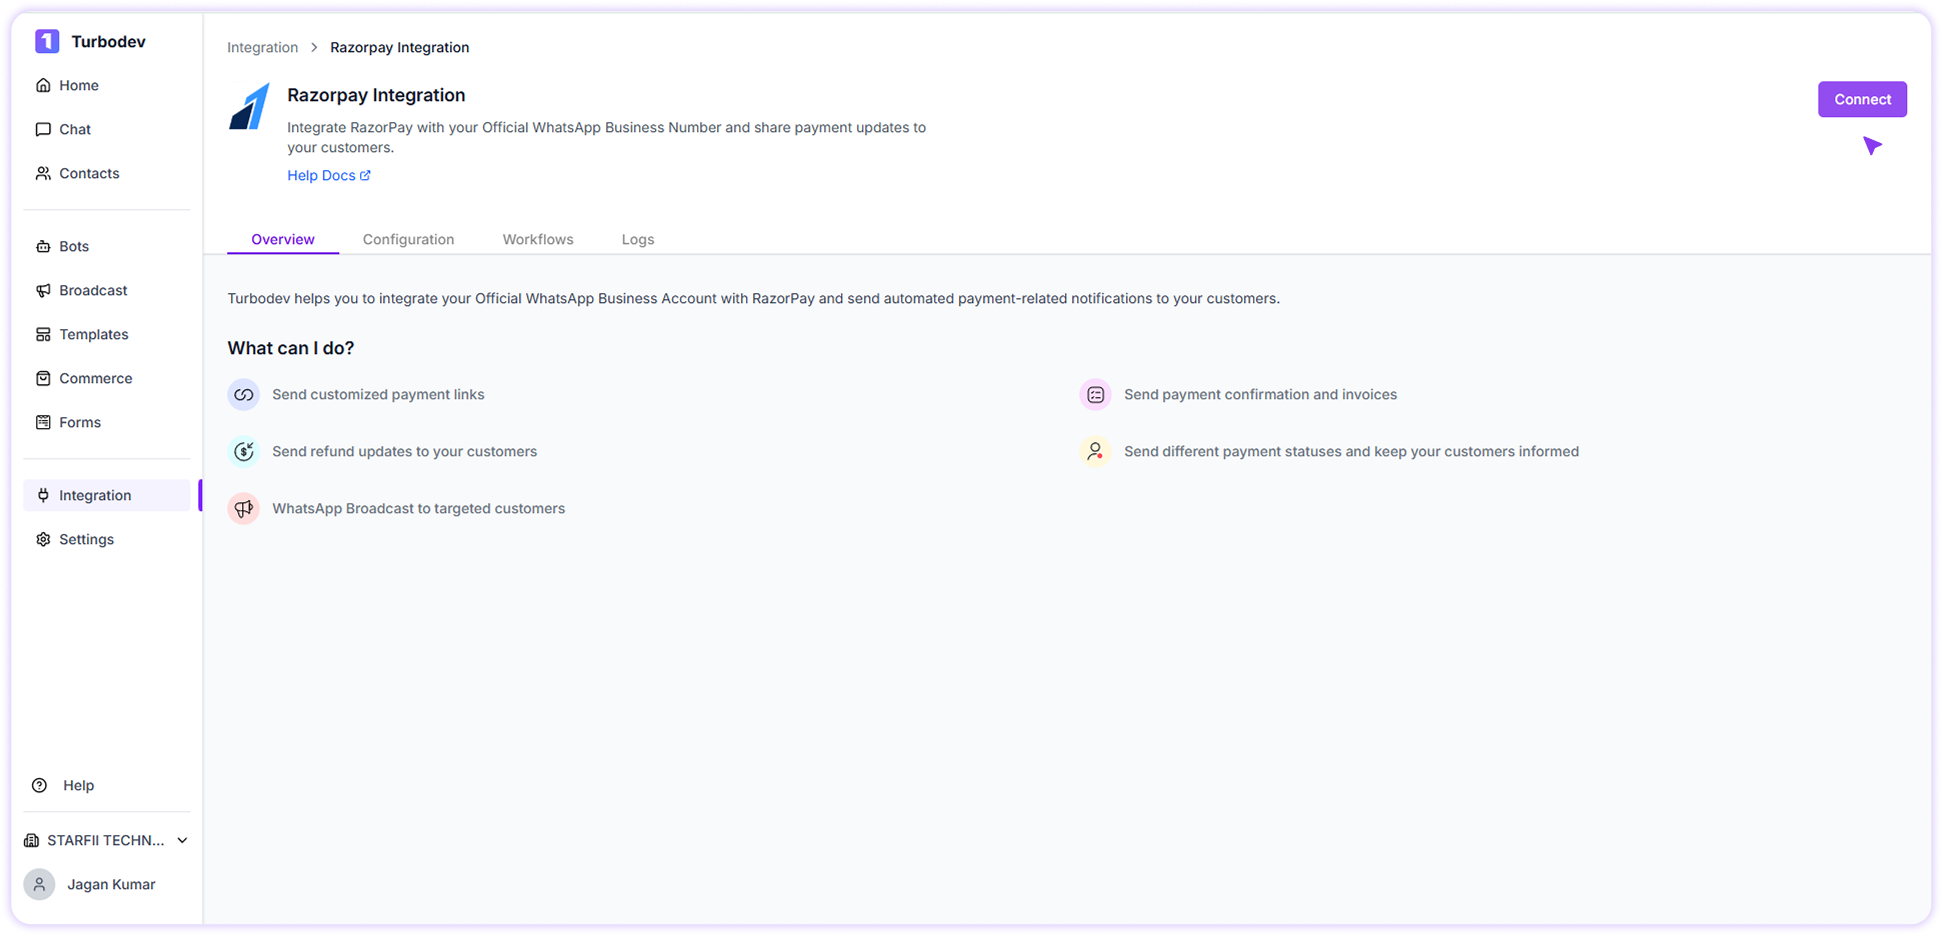Click the WhatsApp Broadcast feature icon

click(243, 508)
